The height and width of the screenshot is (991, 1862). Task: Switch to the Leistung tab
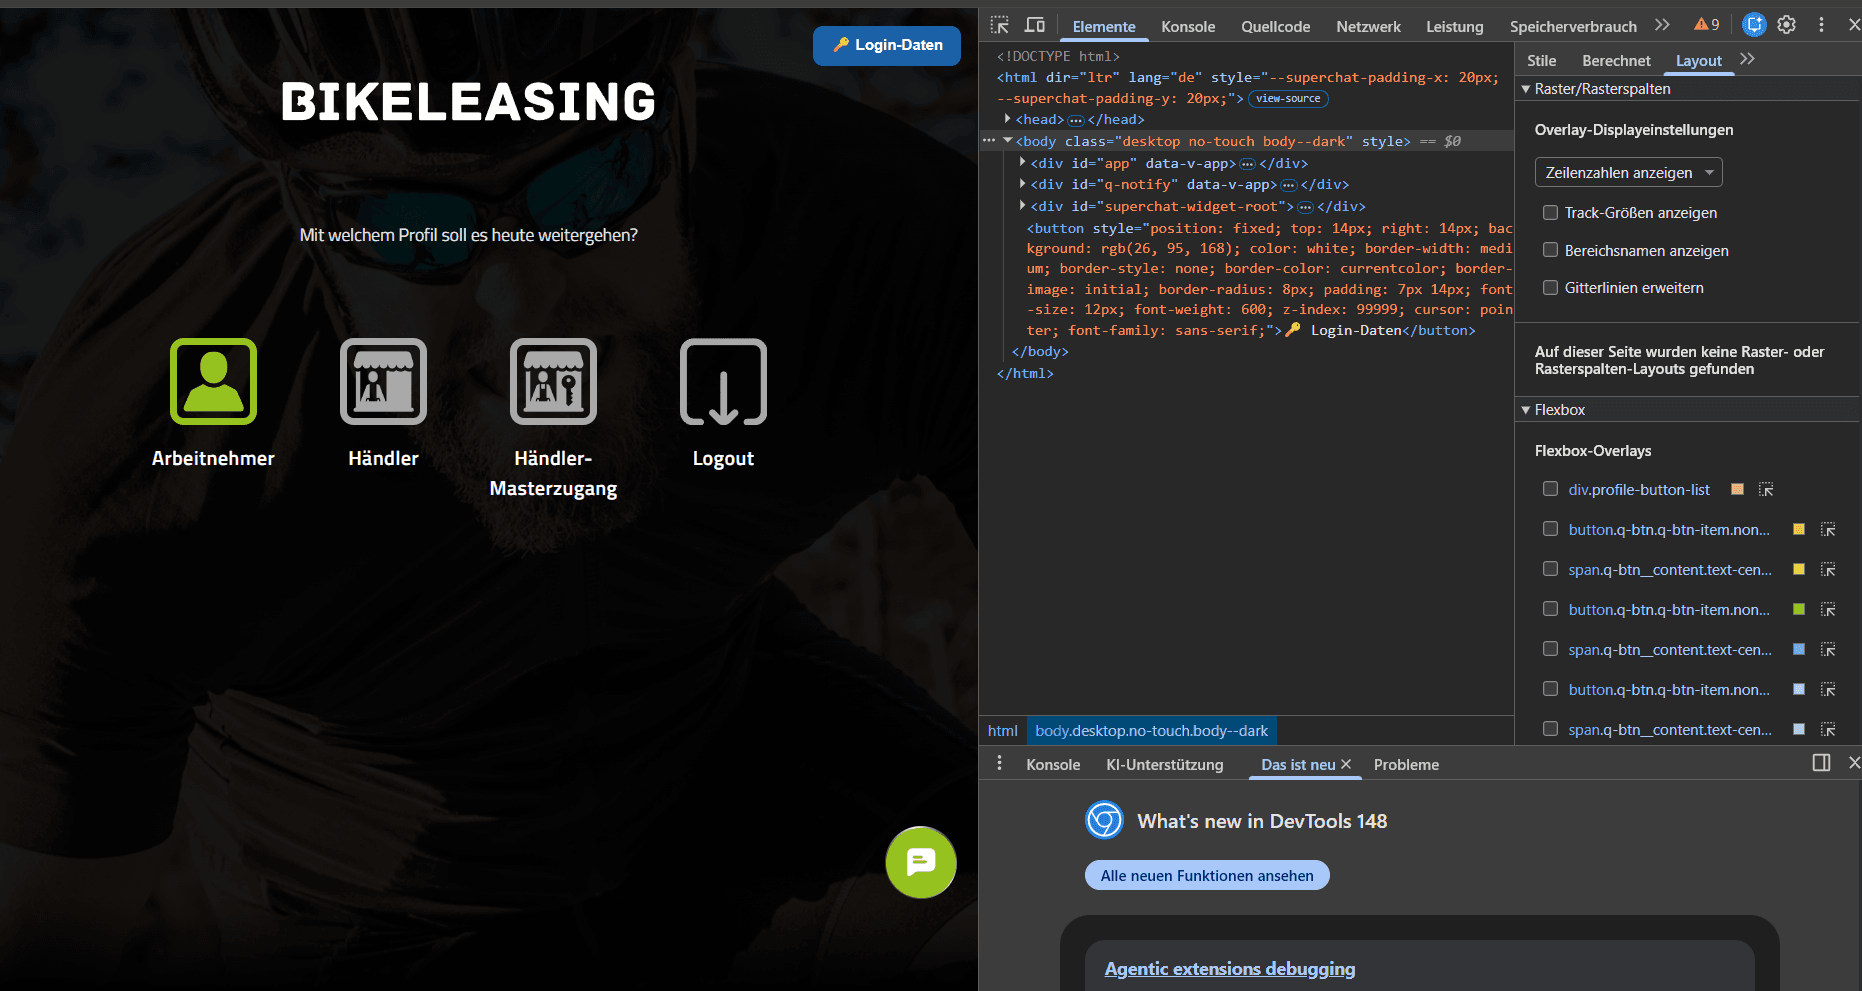1454,27
